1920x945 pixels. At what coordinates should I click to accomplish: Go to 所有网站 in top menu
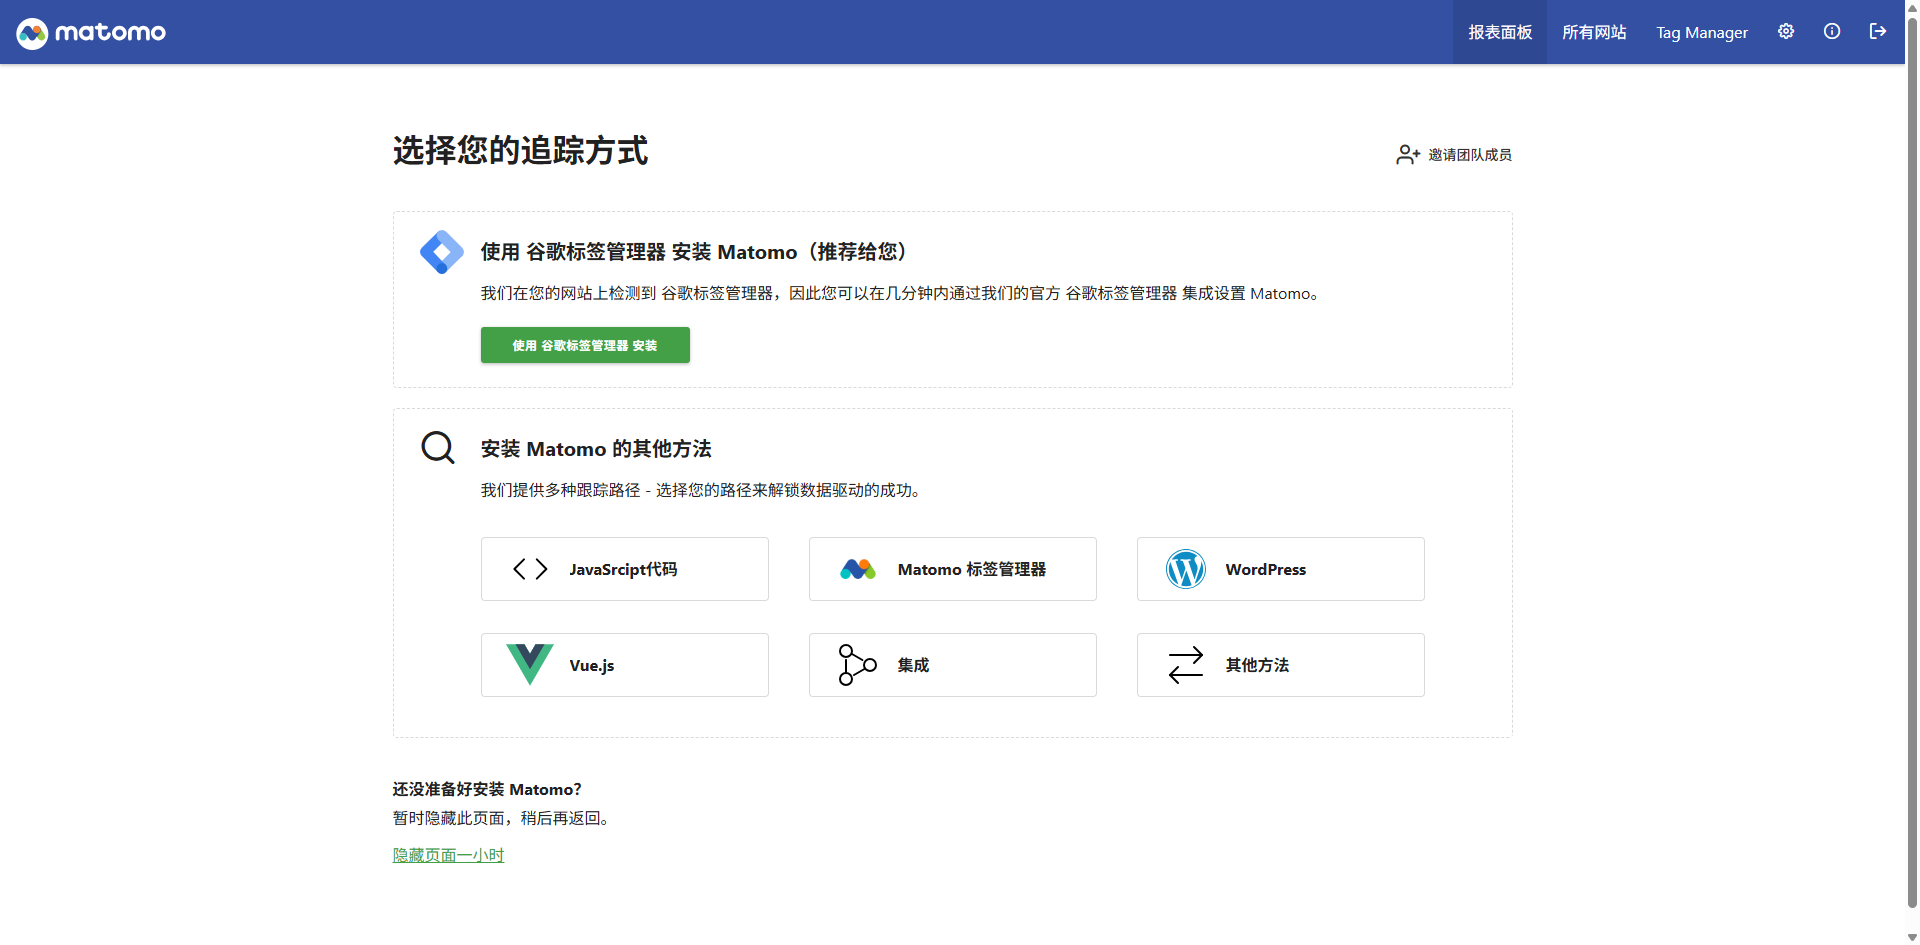pos(1594,32)
